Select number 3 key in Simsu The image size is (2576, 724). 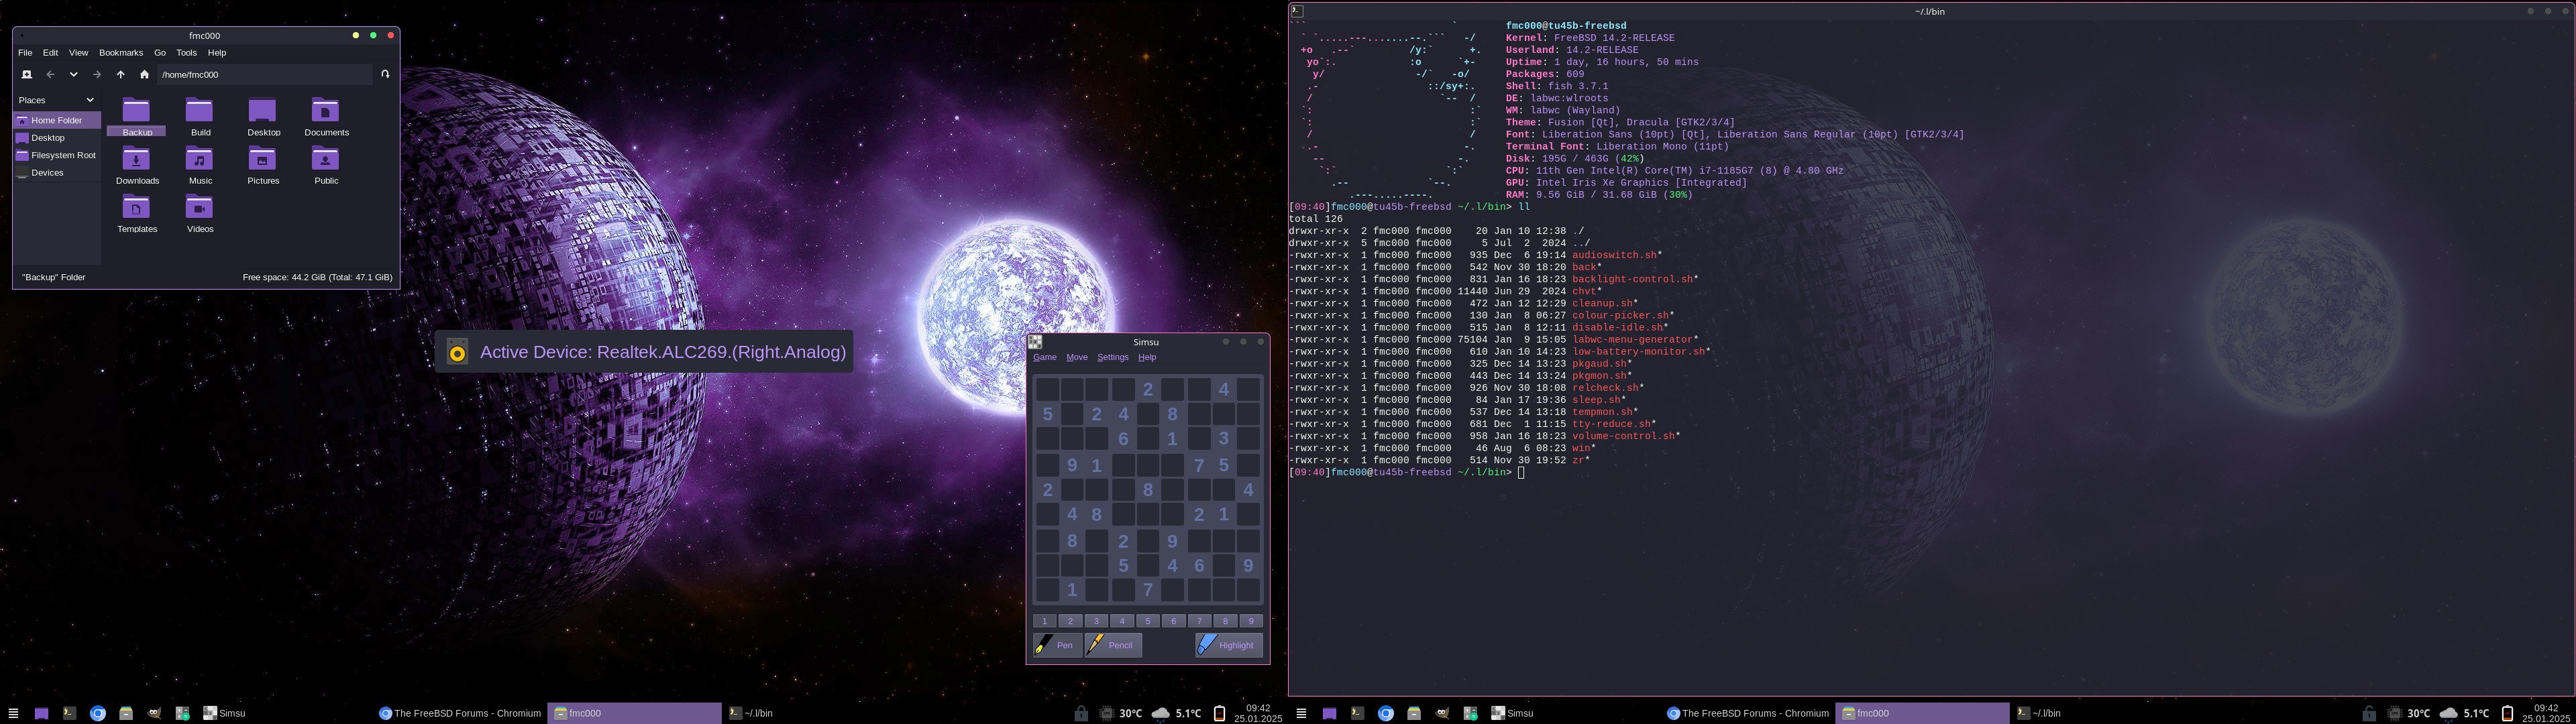[1096, 621]
